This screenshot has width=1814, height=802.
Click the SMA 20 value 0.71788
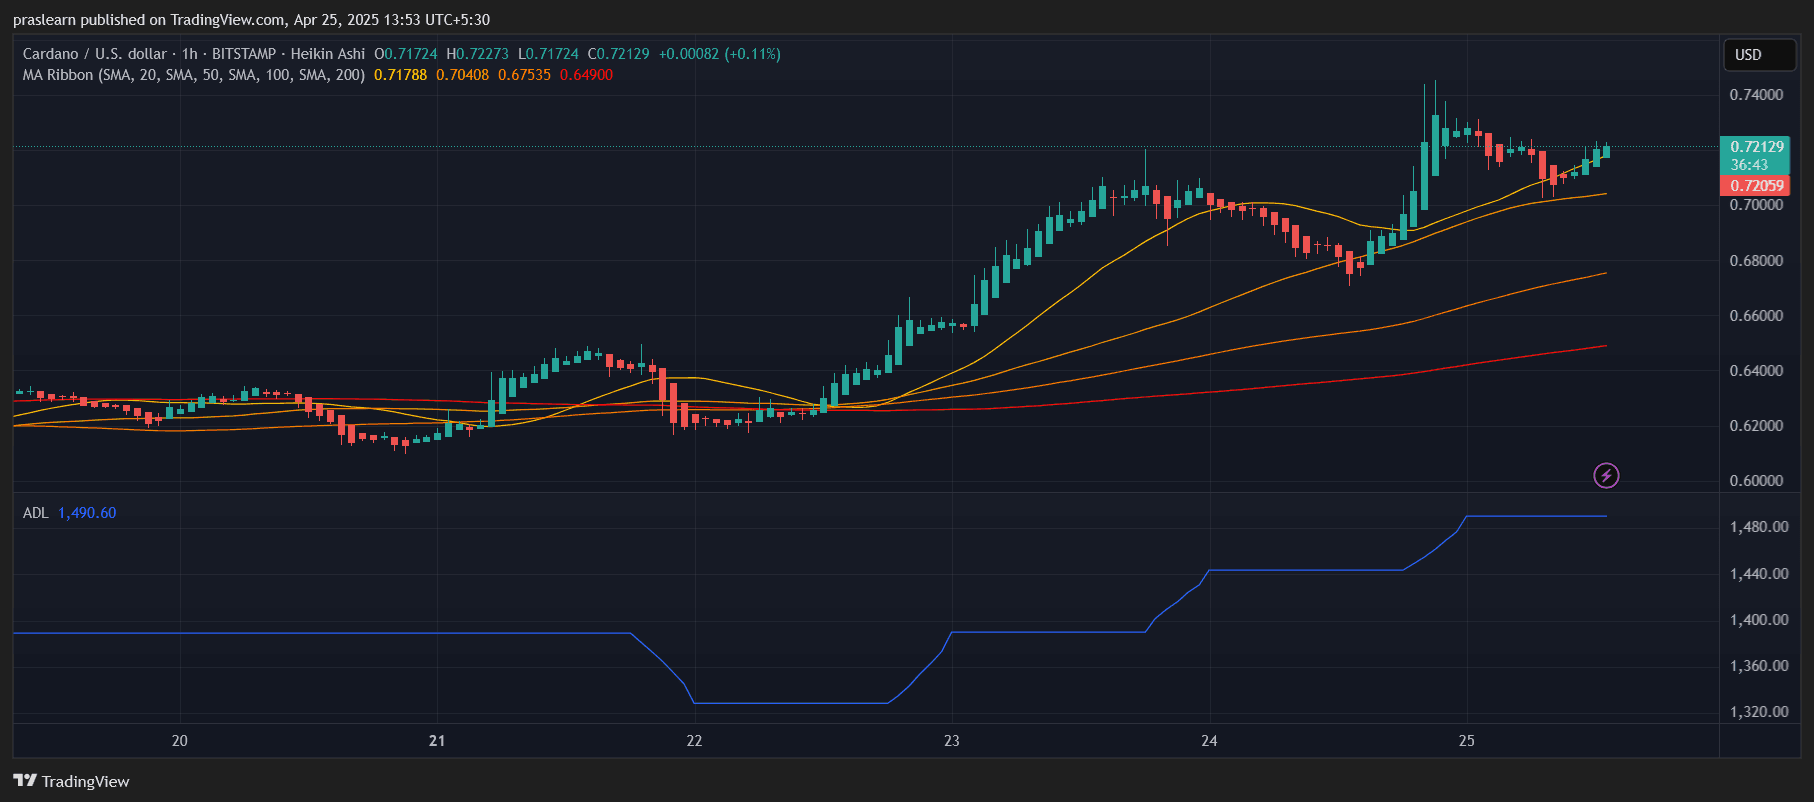pyautogui.click(x=400, y=75)
